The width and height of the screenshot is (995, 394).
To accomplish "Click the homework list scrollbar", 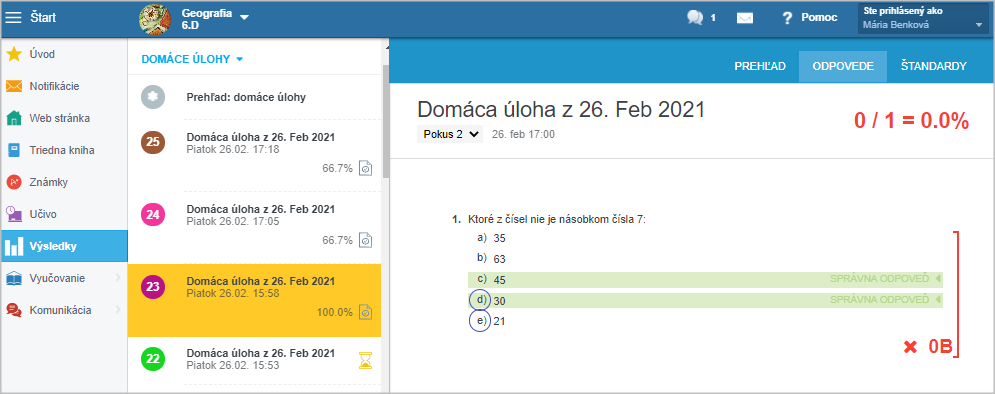I will point(385,121).
